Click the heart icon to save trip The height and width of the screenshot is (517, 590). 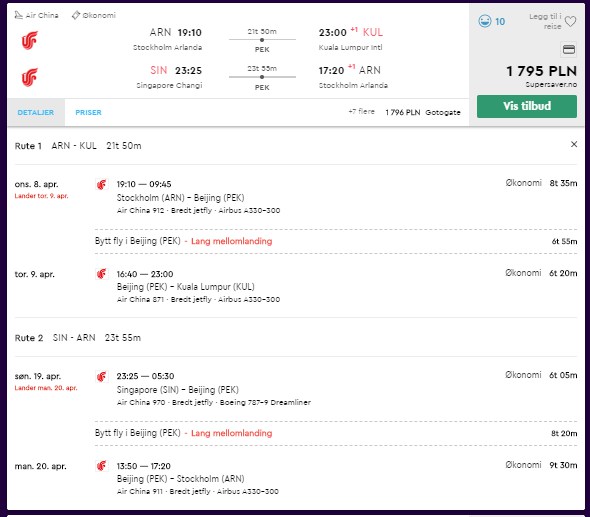(x=570, y=21)
